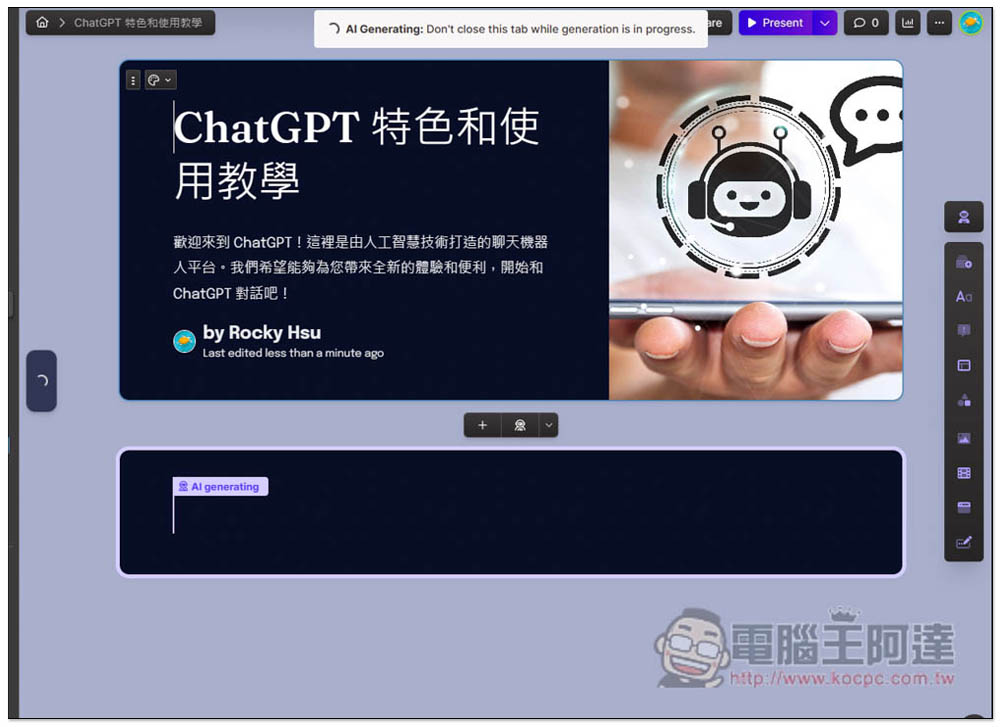Open the video and media embed icon
This screenshot has height=727, width=1000.
pyautogui.click(x=963, y=473)
